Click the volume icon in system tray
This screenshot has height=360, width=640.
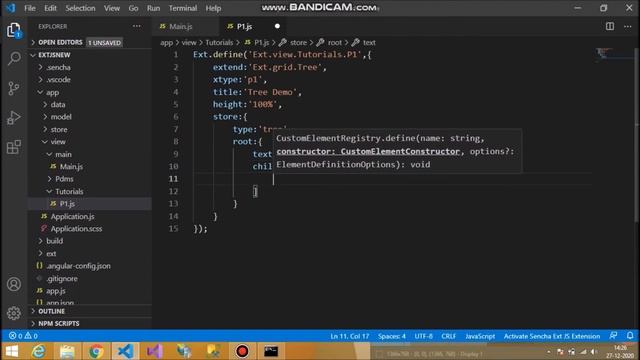tap(594, 352)
